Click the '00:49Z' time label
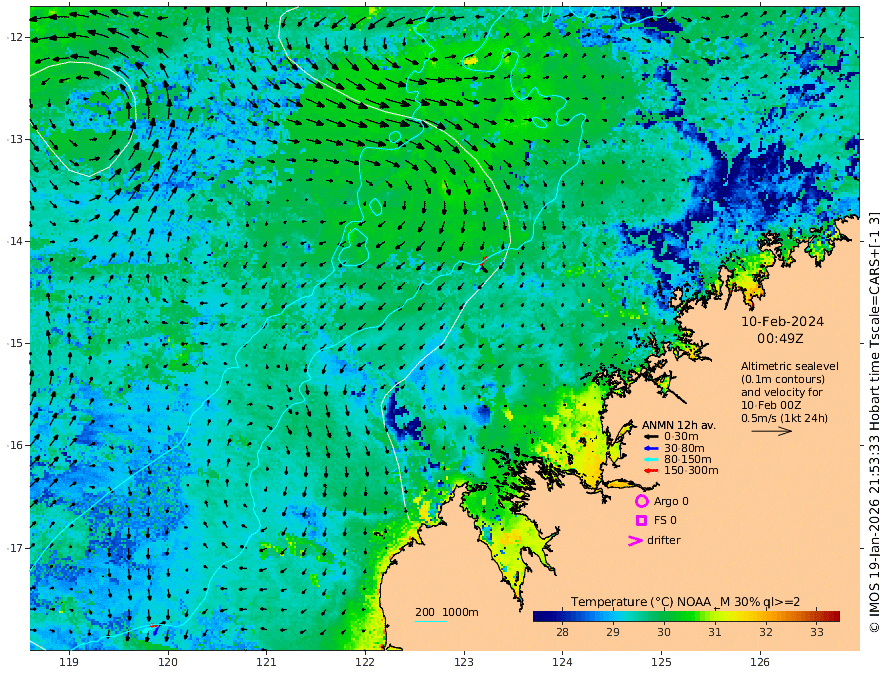Screen dimensions: 880x680 click(x=780, y=339)
